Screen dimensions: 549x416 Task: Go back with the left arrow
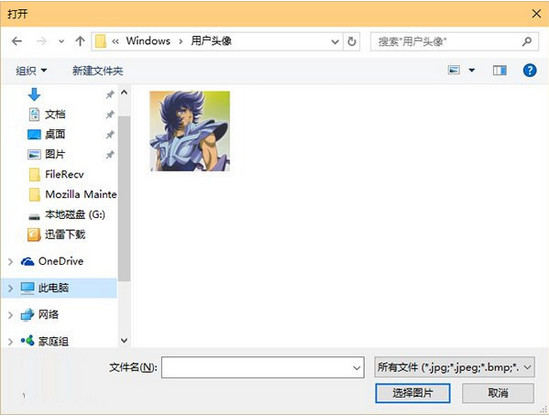(17, 41)
